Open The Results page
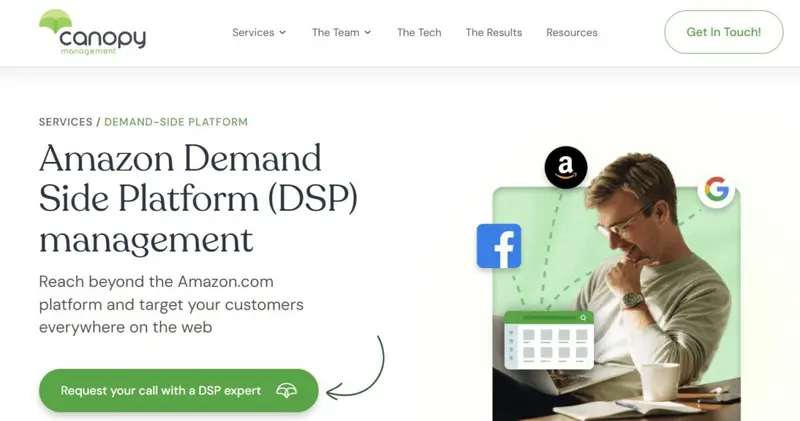Viewport: 800px width, 421px height. point(493,33)
